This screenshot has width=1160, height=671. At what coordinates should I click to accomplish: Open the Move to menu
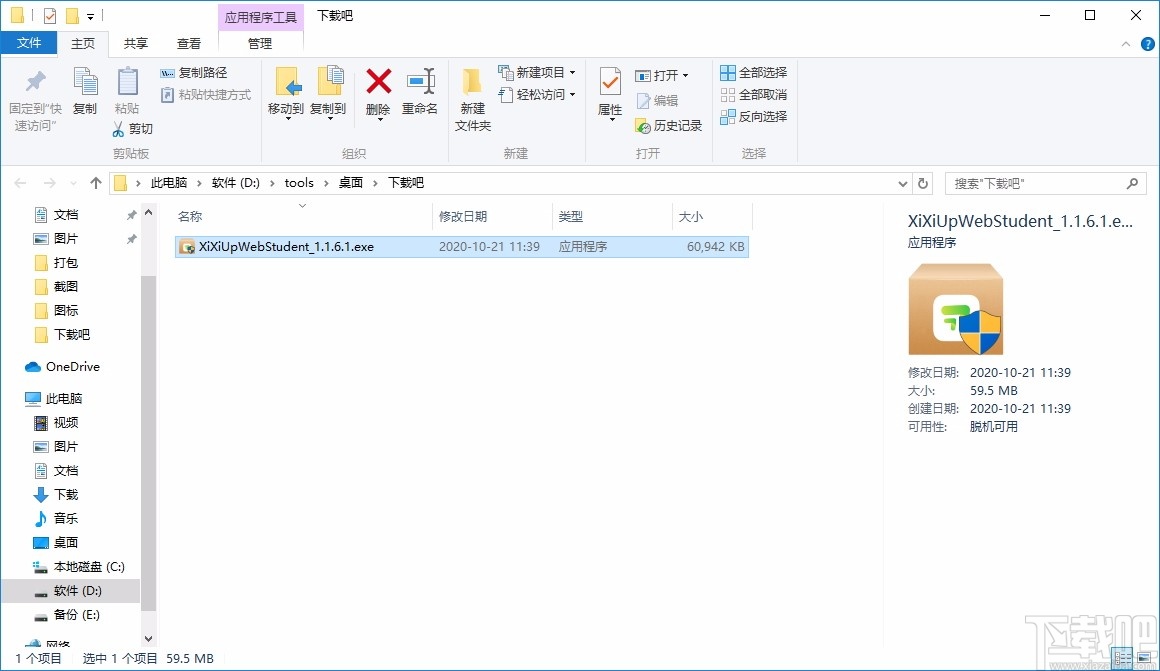click(286, 93)
